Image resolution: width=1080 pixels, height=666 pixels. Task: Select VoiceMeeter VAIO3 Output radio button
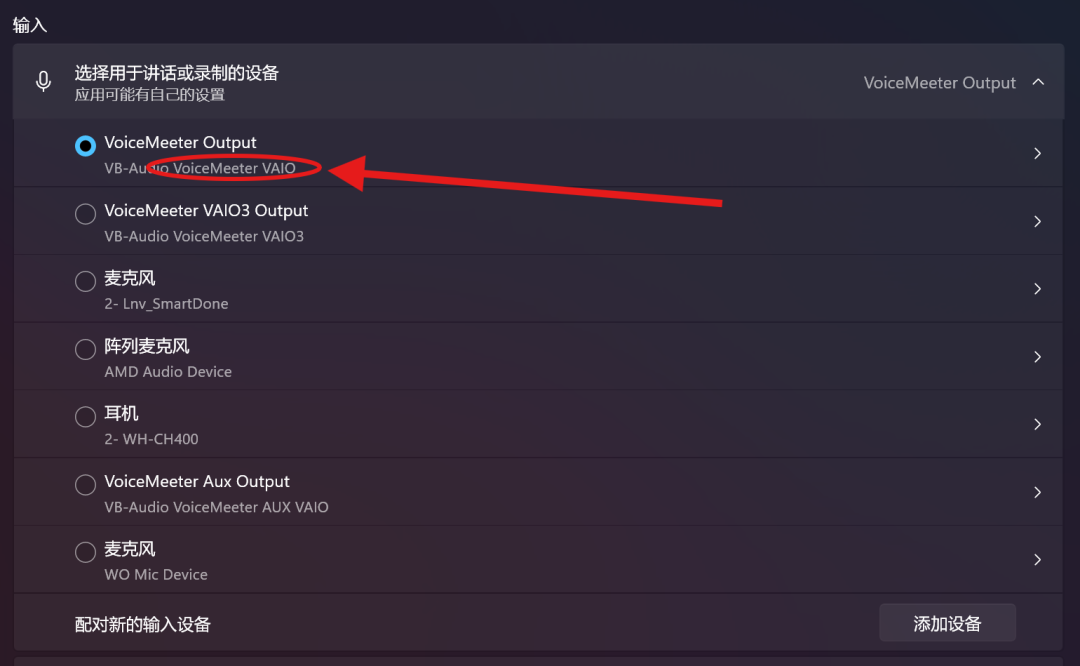pos(85,214)
